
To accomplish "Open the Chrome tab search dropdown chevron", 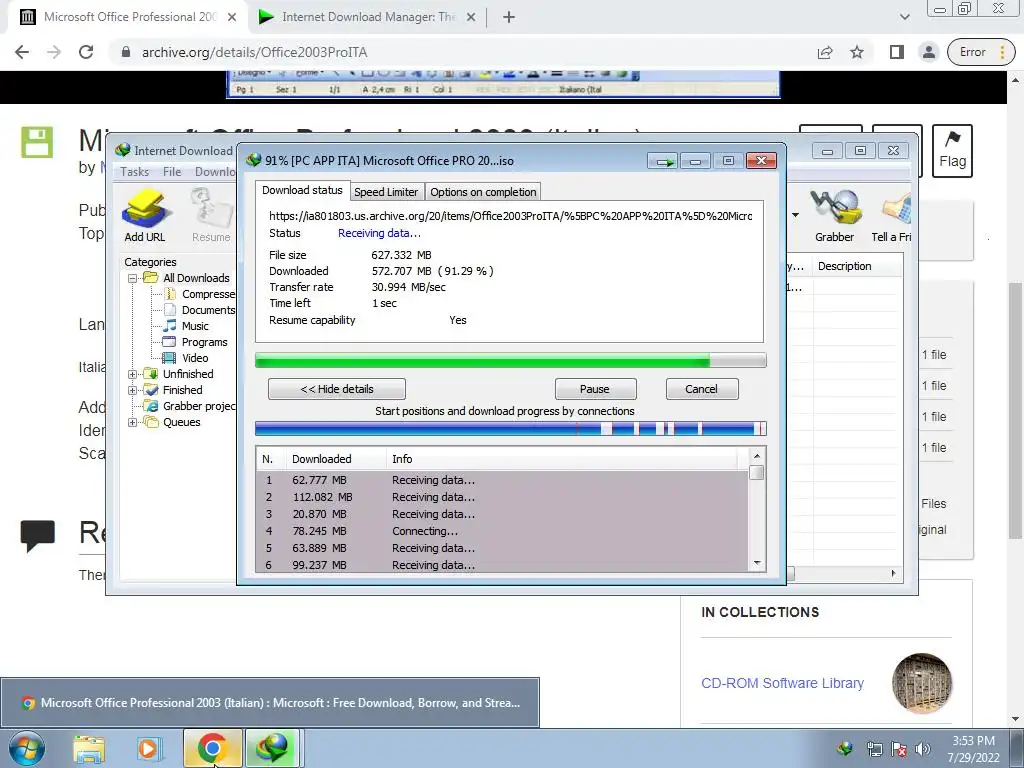I will coord(904,17).
